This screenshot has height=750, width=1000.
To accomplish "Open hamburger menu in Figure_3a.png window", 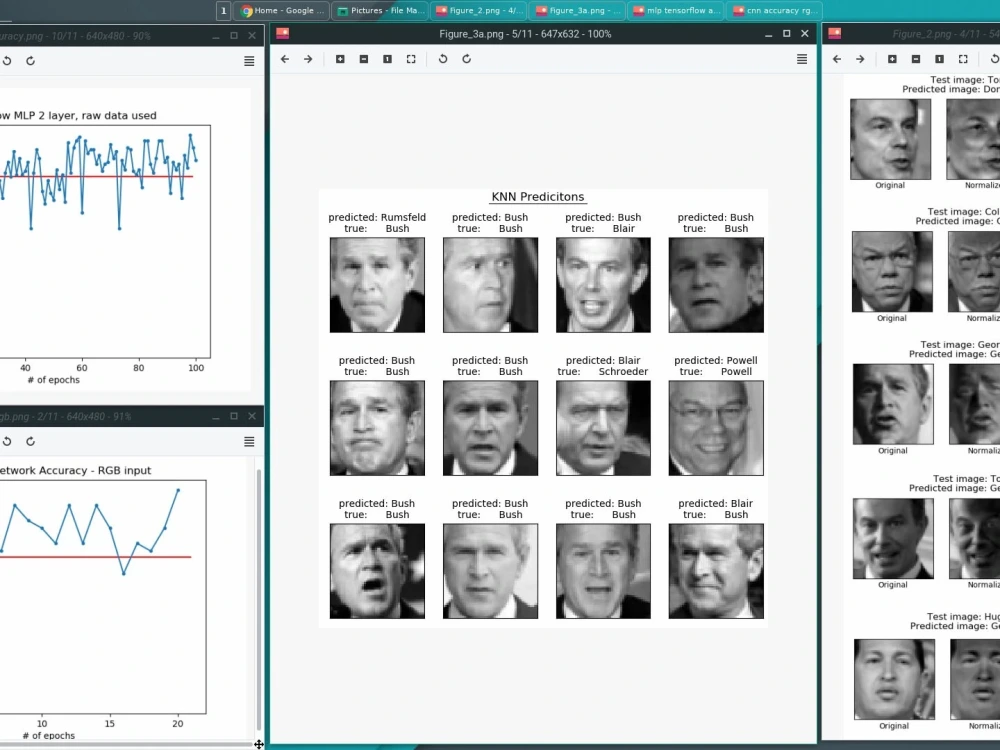I will click(x=802, y=59).
